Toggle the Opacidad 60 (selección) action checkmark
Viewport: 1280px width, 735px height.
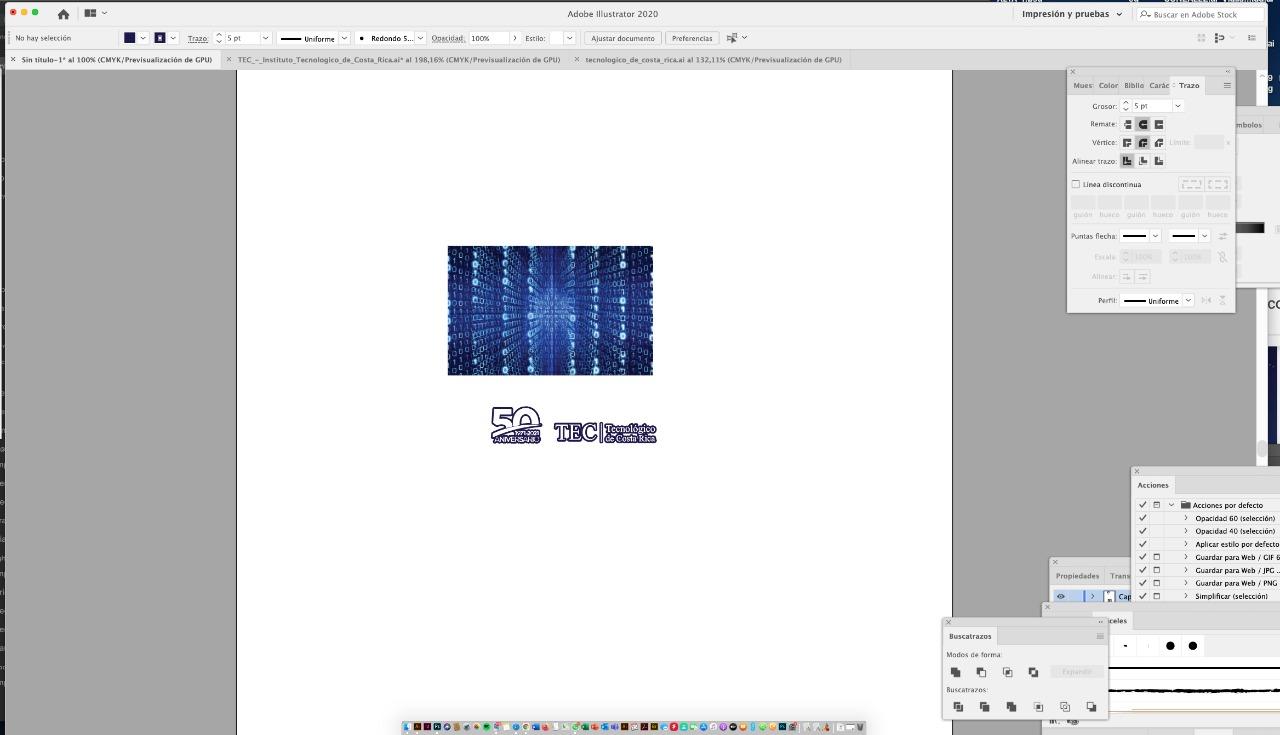(1143, 518)
